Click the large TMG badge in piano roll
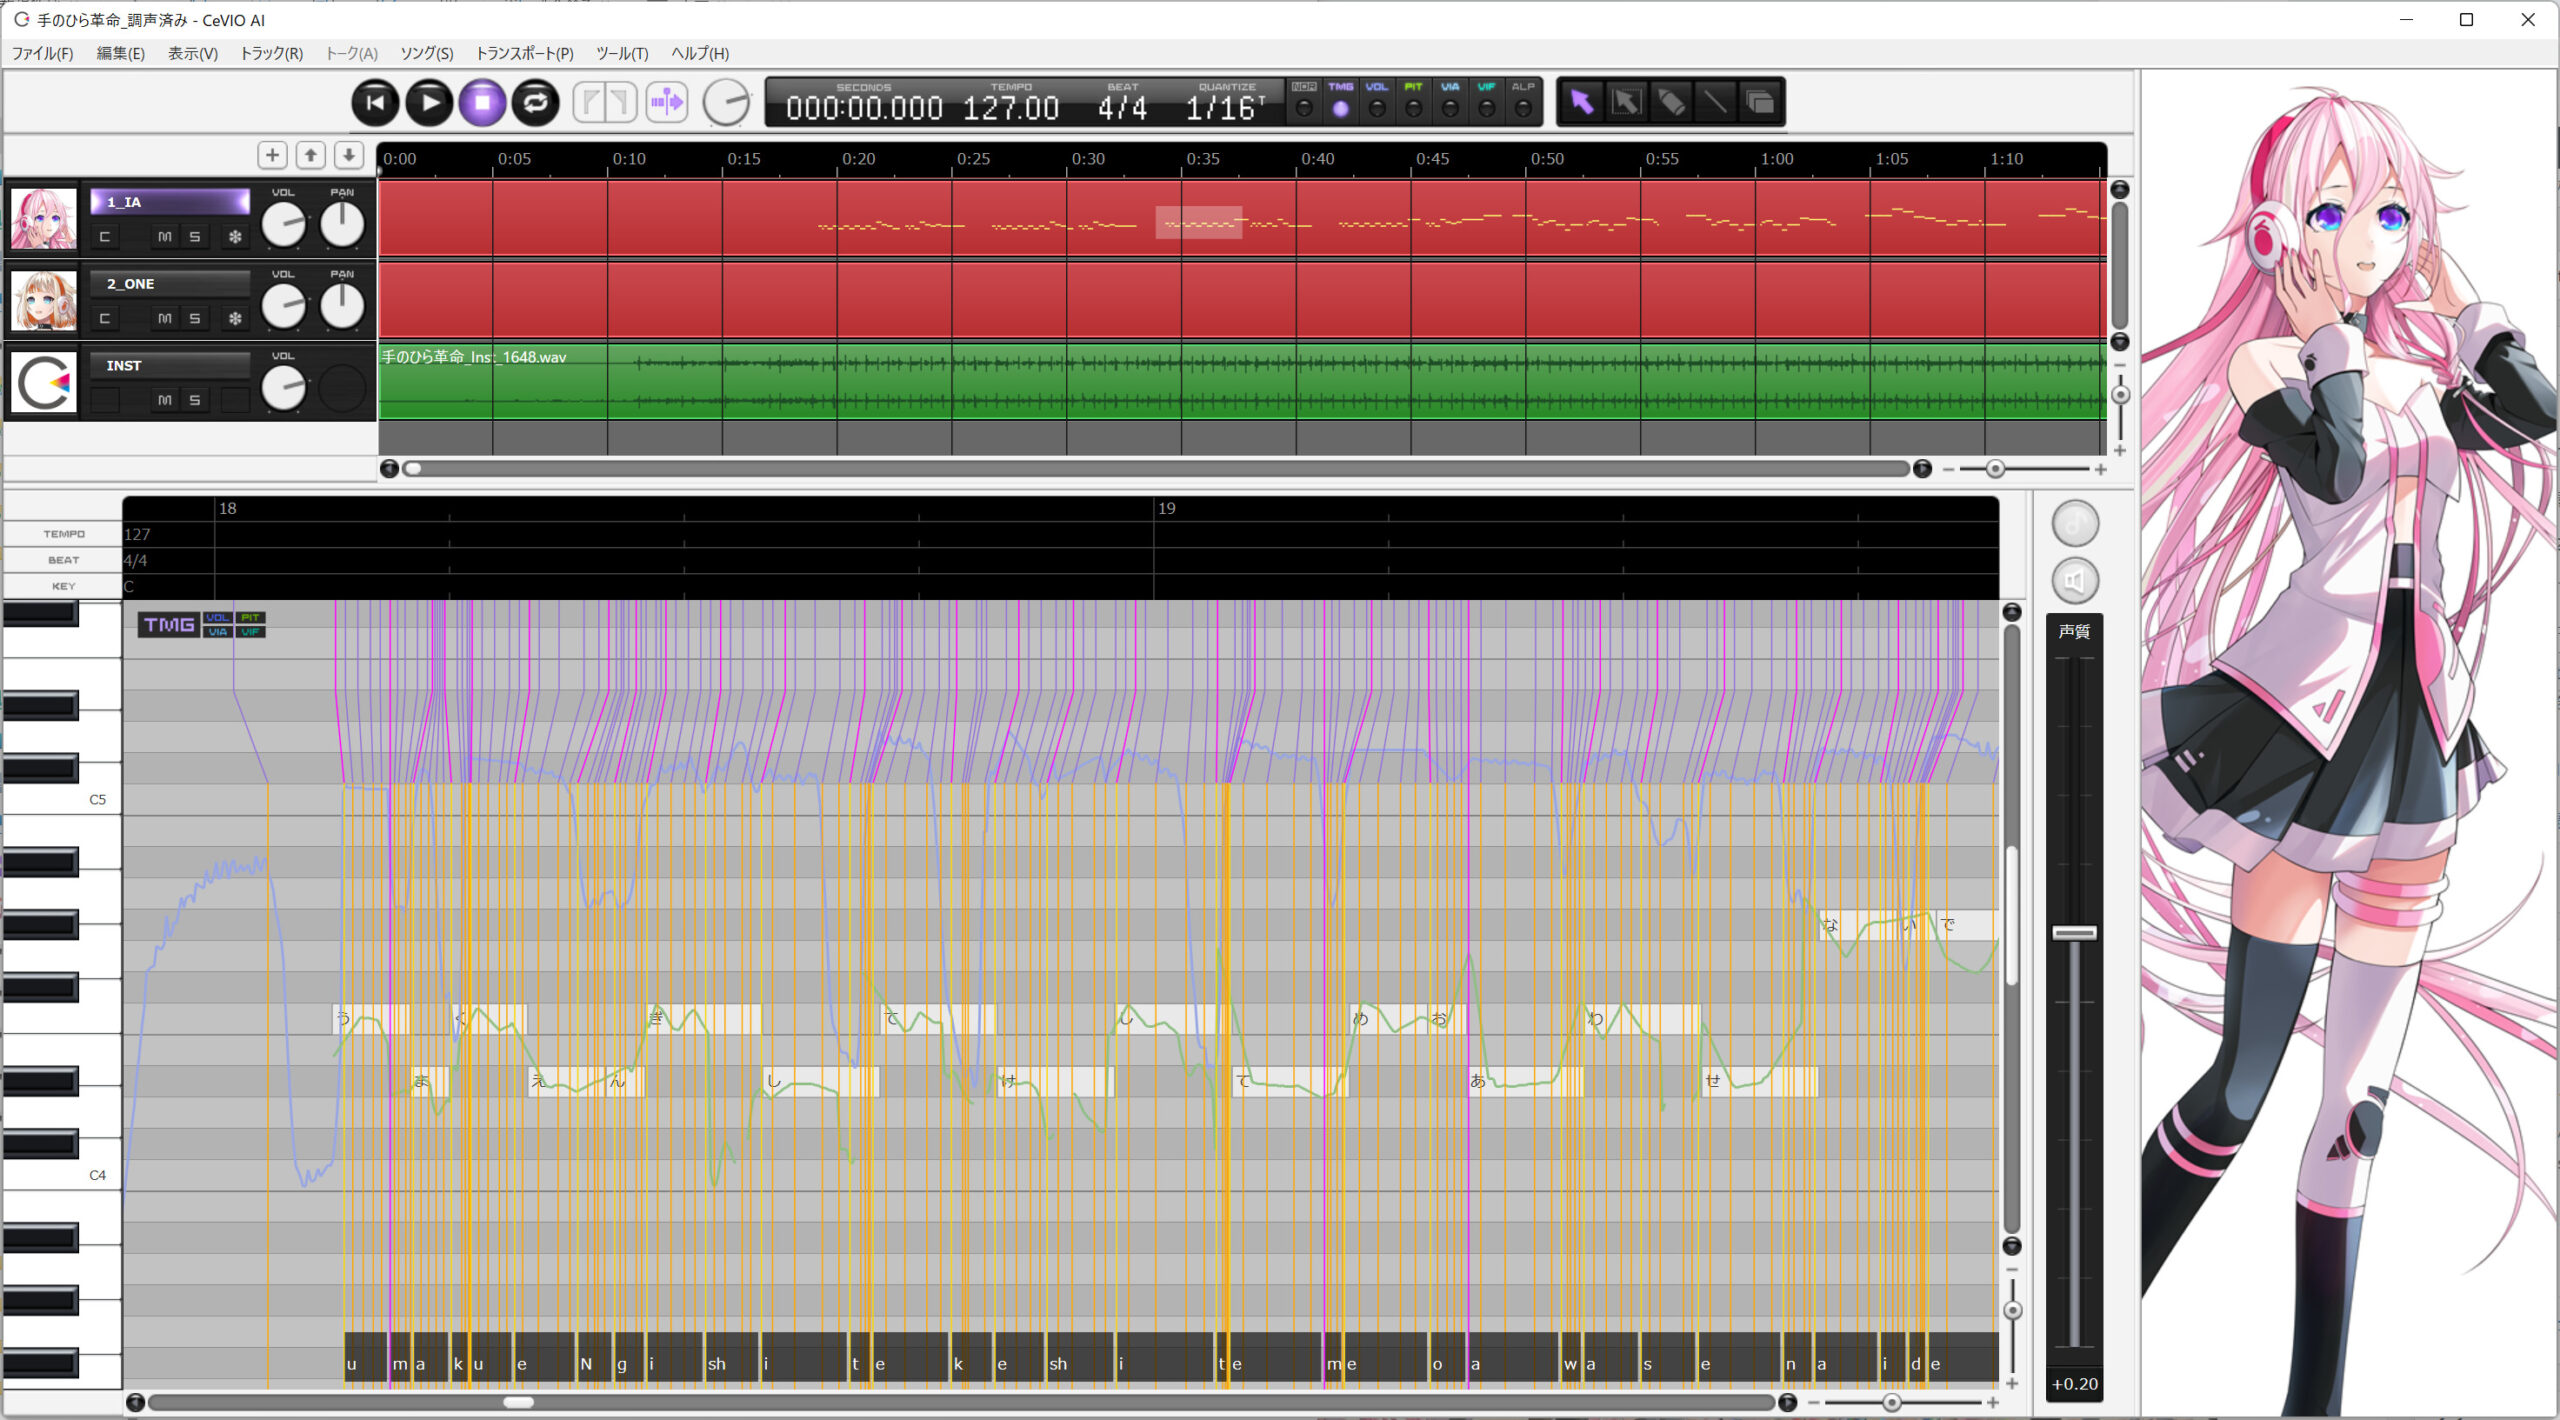This screenshot has width=2560, height=1420. tap(168, 625)
